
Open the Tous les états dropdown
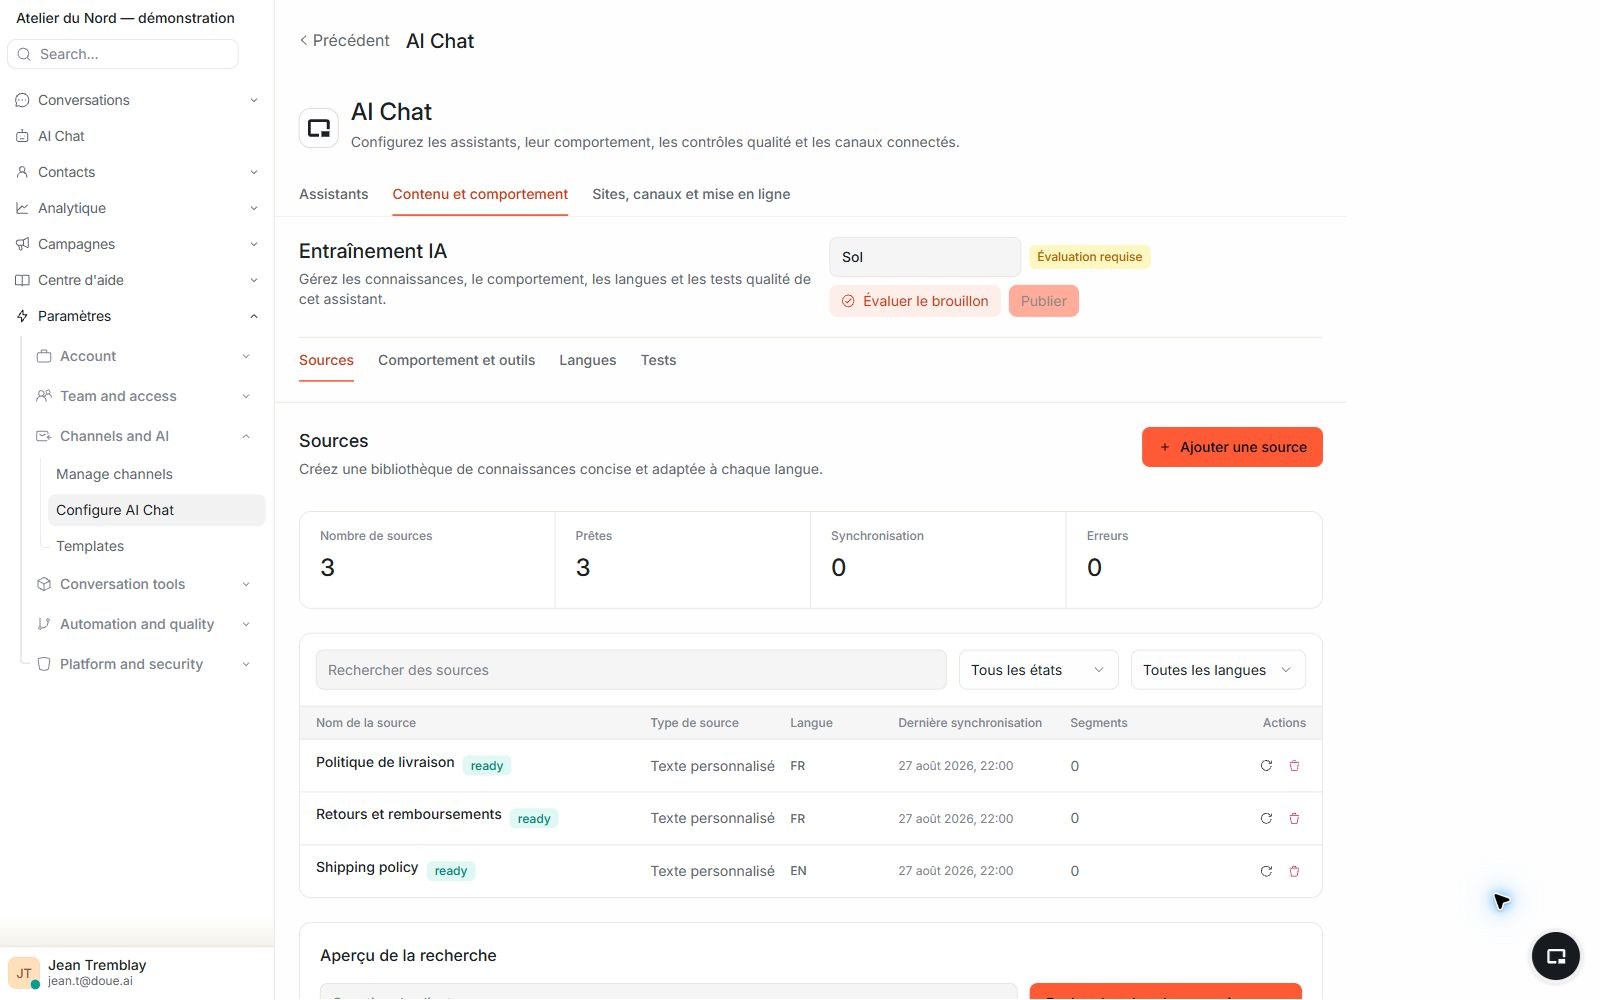coord(1038,670)
